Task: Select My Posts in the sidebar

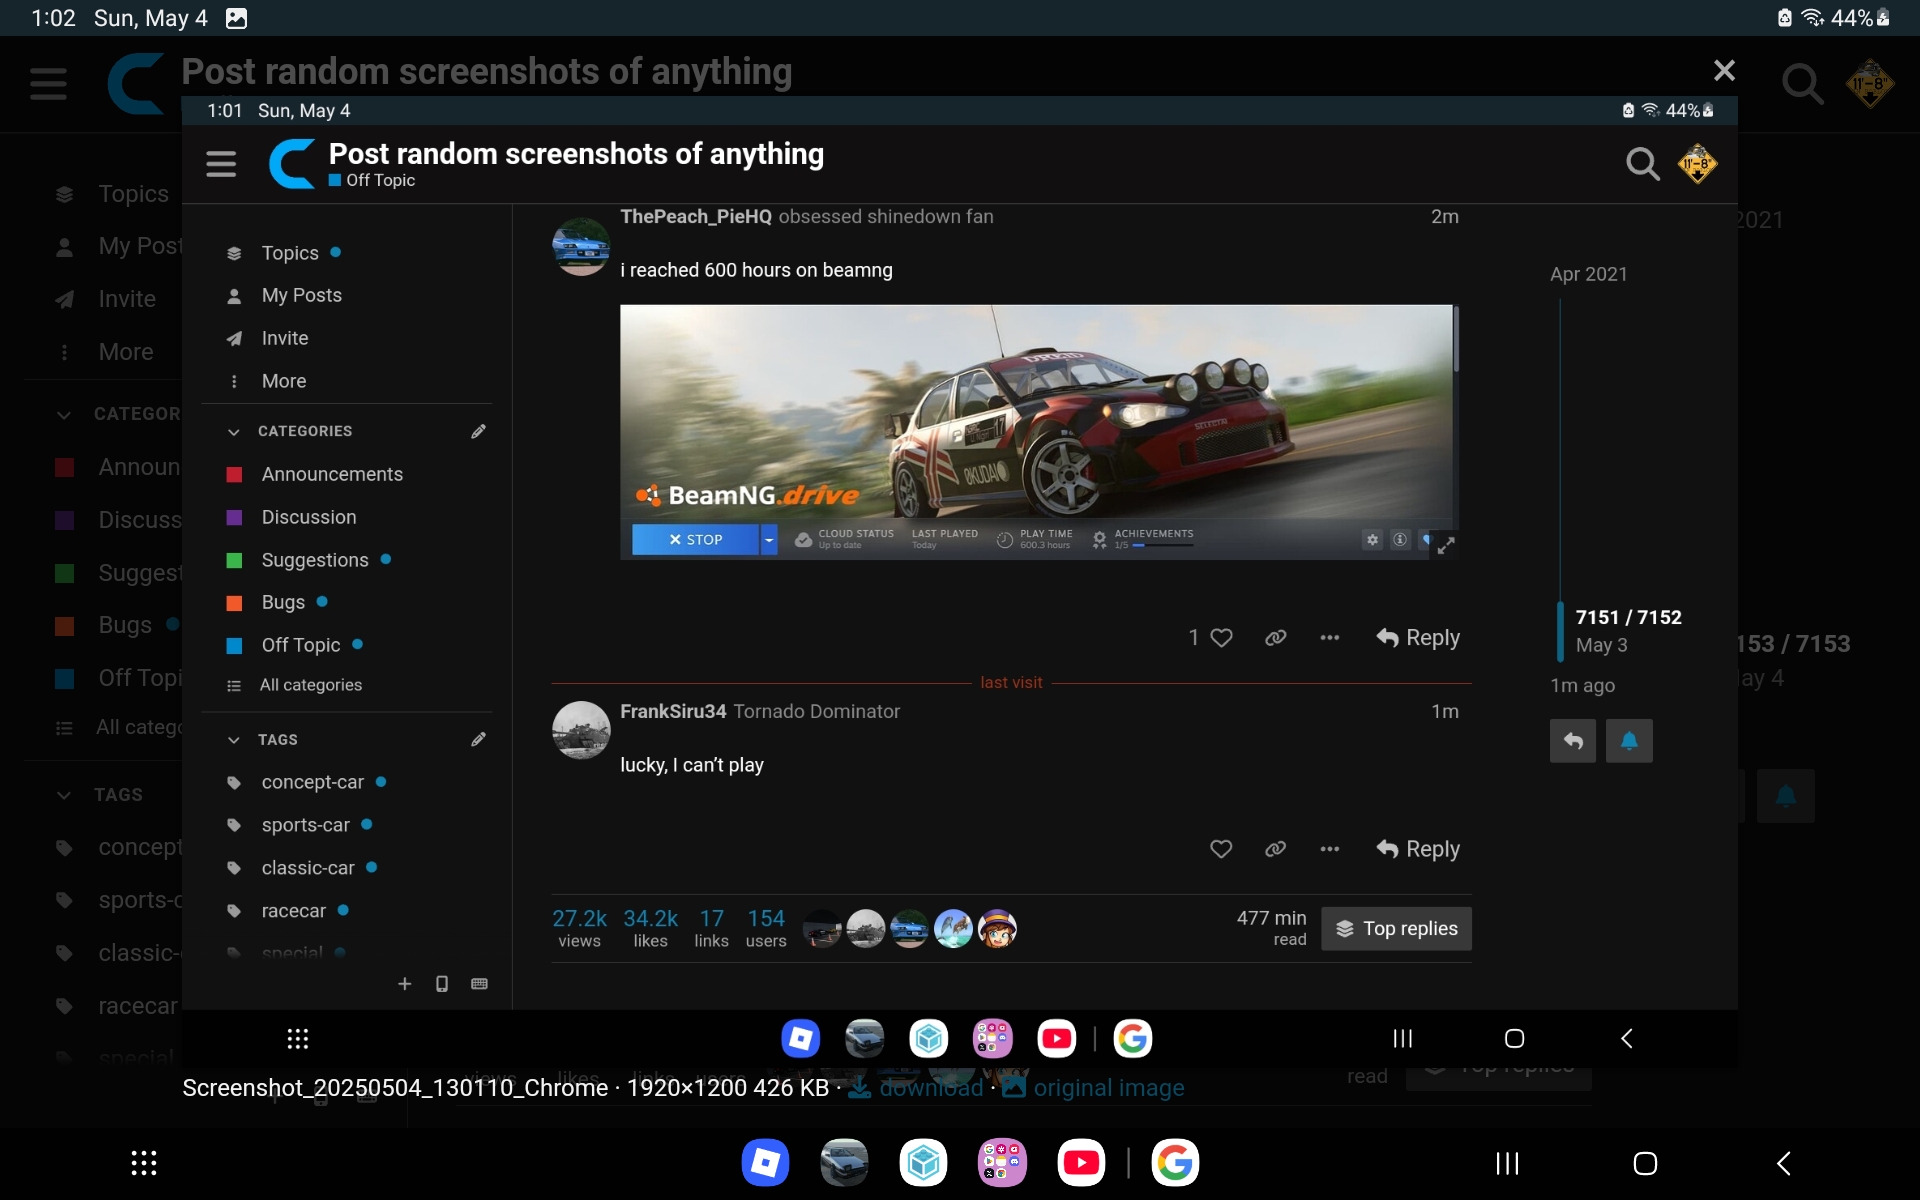Action: point(301,295)
